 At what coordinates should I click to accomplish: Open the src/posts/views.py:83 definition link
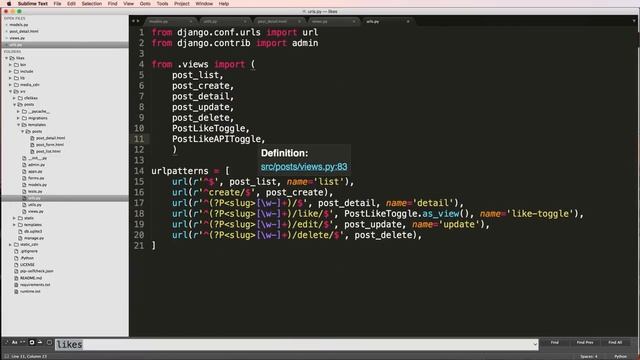304,167
